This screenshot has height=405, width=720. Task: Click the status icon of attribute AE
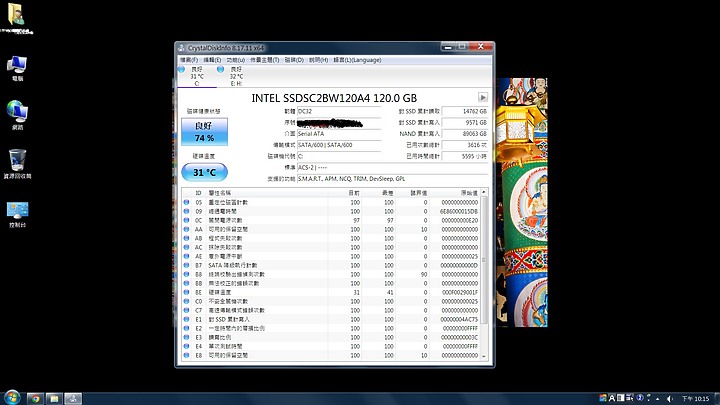tap(186, 256)
